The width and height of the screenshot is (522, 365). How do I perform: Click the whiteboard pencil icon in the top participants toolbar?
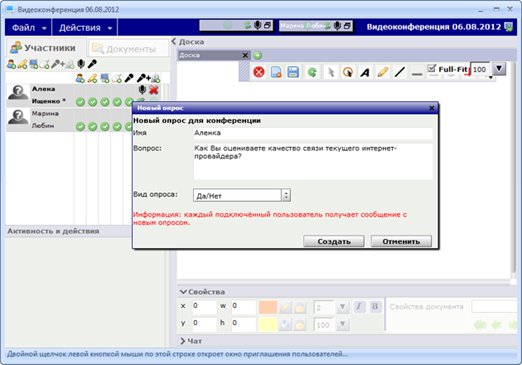pos(22,64)
